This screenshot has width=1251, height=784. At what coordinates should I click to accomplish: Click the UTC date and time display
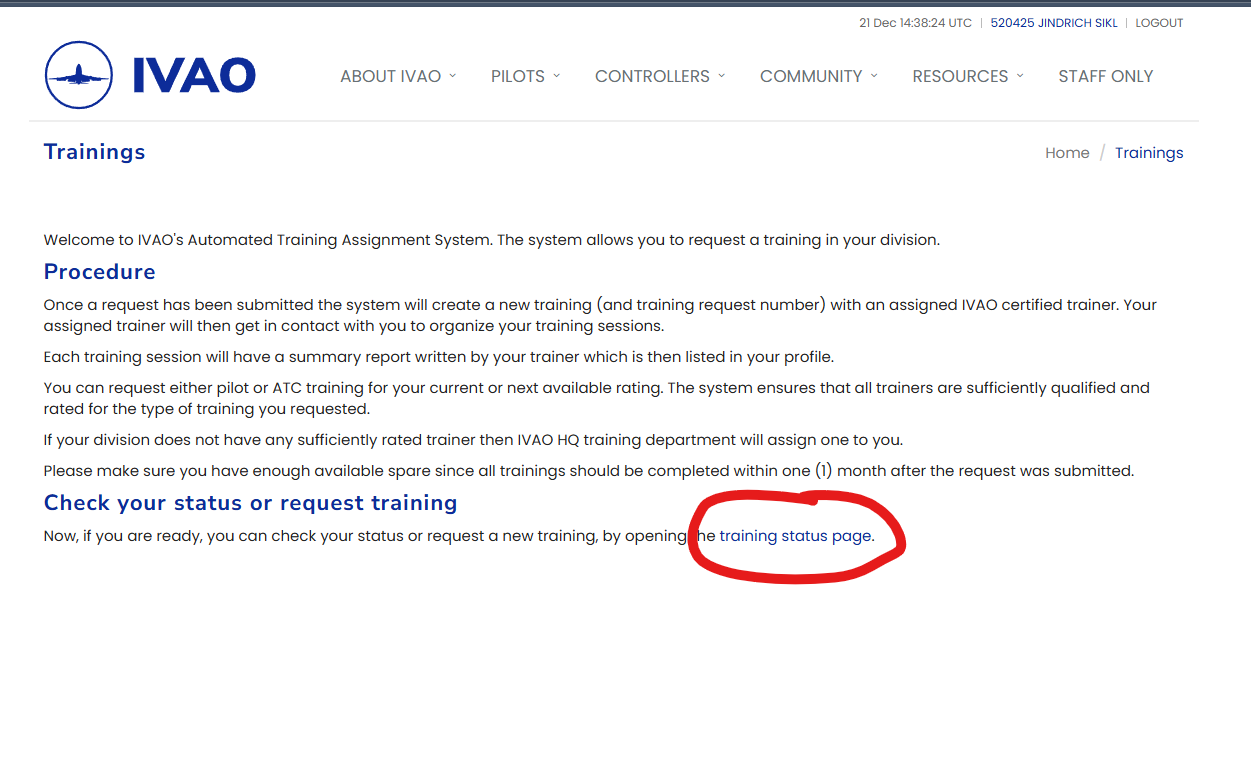click(x=915, y=23)
